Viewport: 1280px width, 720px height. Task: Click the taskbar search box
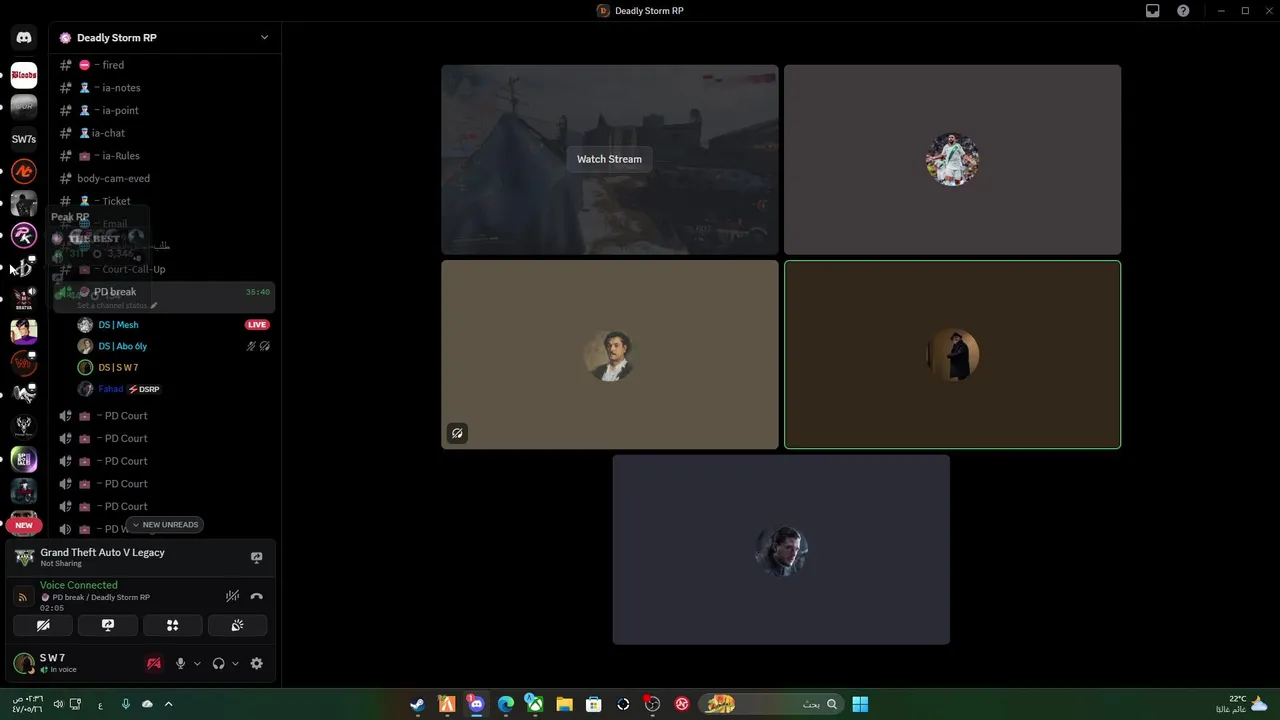point(770,704)
